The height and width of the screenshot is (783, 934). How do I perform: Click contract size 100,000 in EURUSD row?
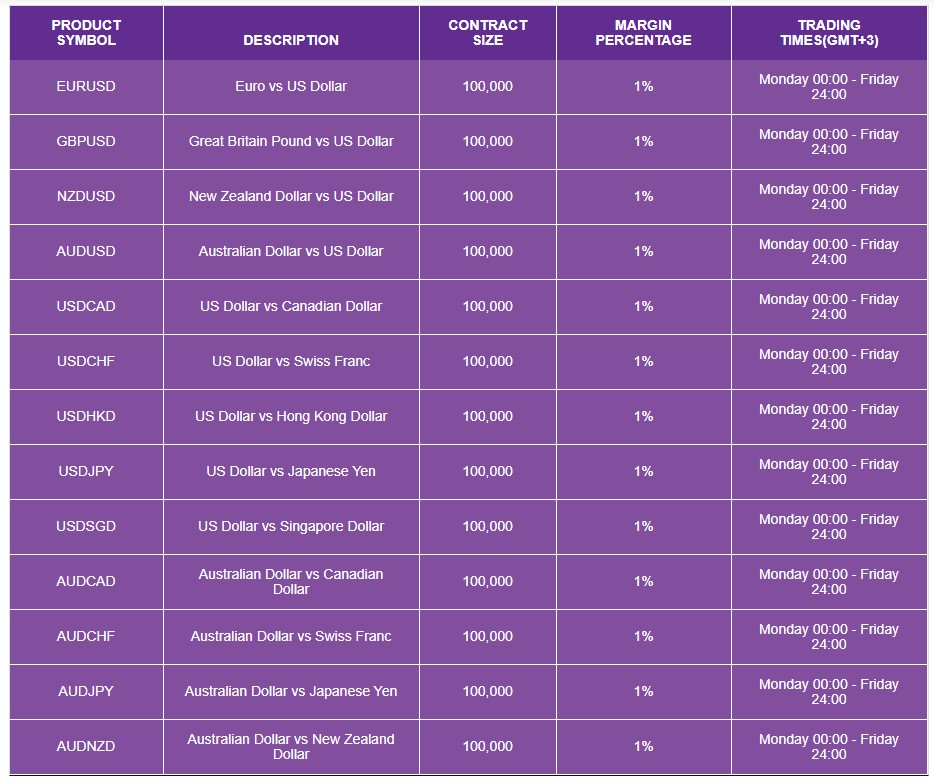pos(488,86)
